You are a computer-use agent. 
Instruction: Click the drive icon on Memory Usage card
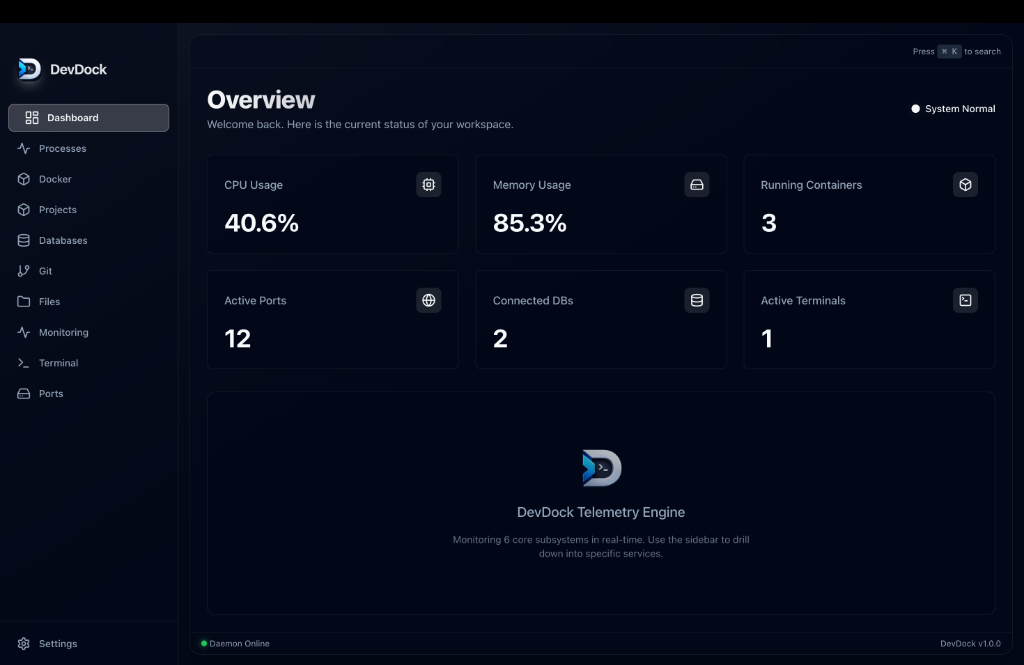[697, 185]
